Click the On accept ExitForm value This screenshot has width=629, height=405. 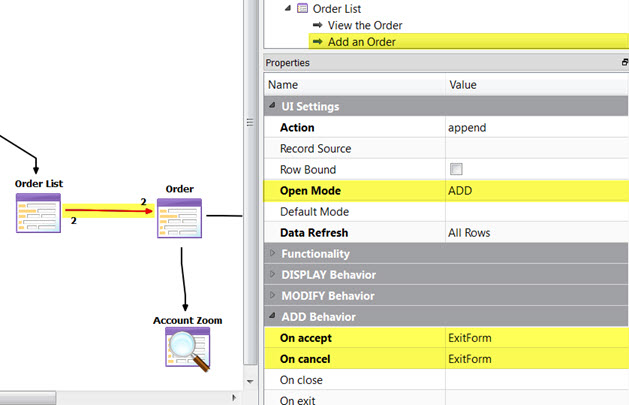coord(470,338)
